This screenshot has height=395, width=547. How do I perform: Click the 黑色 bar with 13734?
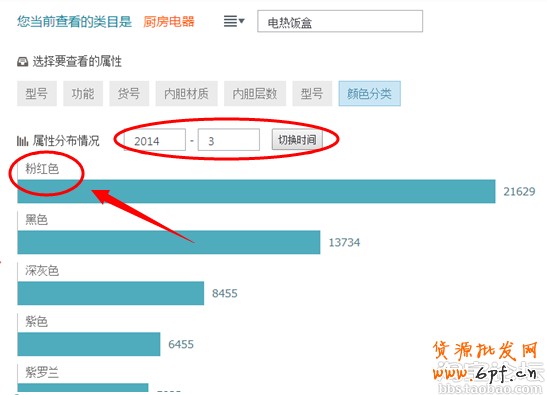click(x=169, y=242)
